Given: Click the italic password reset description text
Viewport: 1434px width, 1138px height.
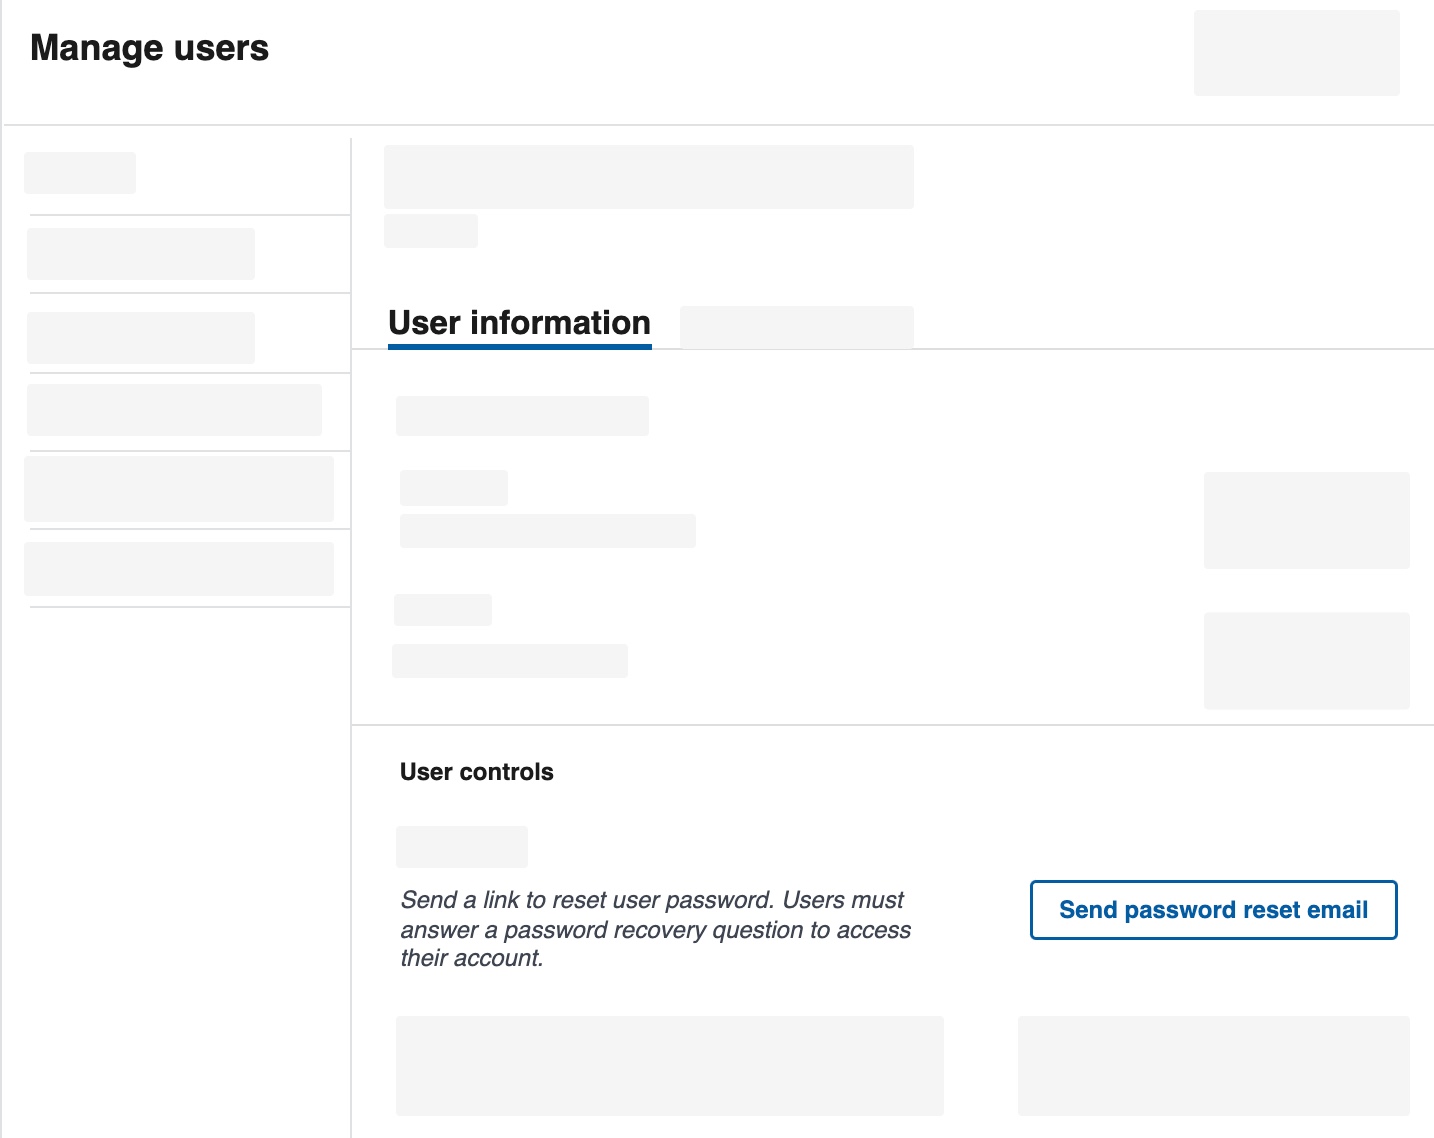Looking at the screenshot, I should (655, 929).
